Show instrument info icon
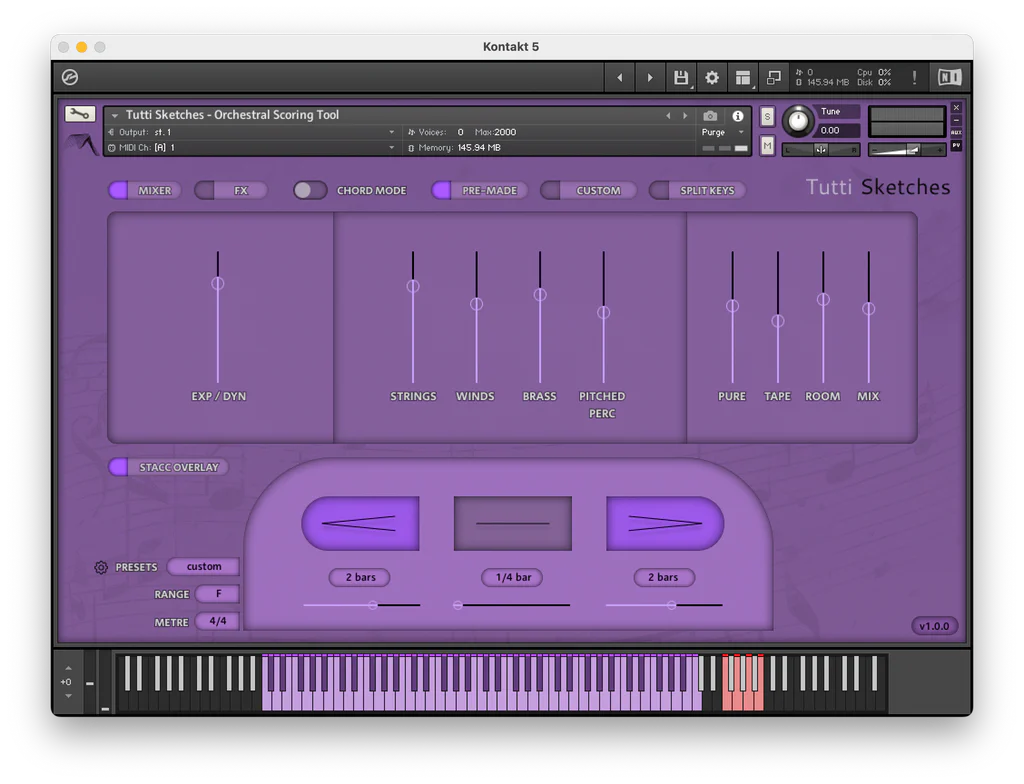 (x=738, y=116)
